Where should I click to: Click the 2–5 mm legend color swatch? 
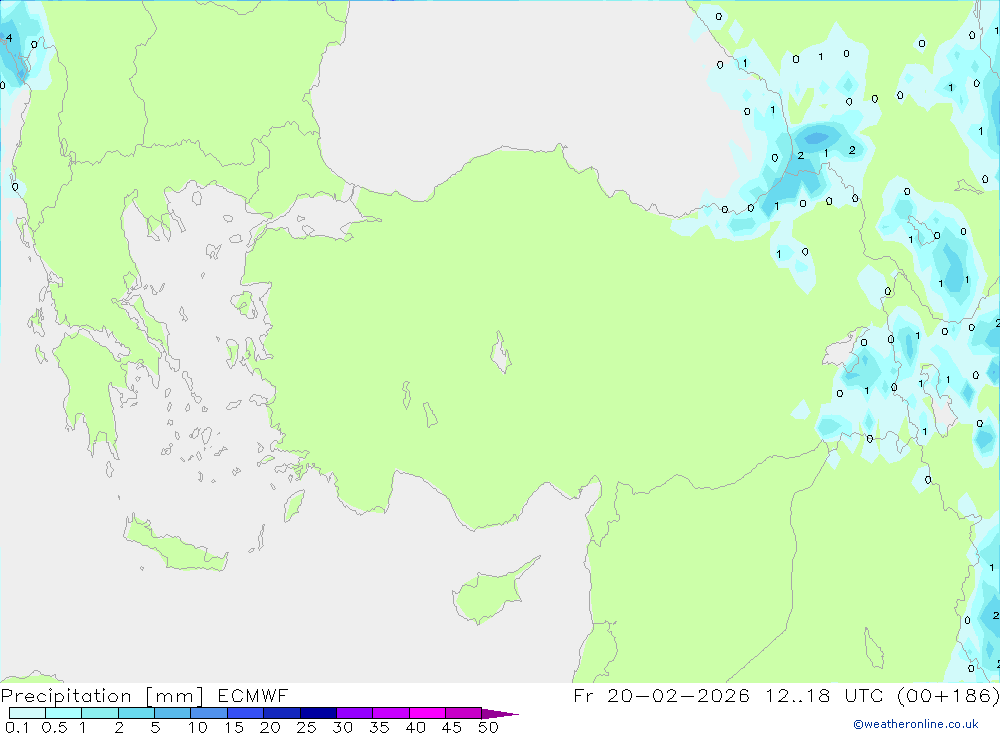click(x=136, y=713)
